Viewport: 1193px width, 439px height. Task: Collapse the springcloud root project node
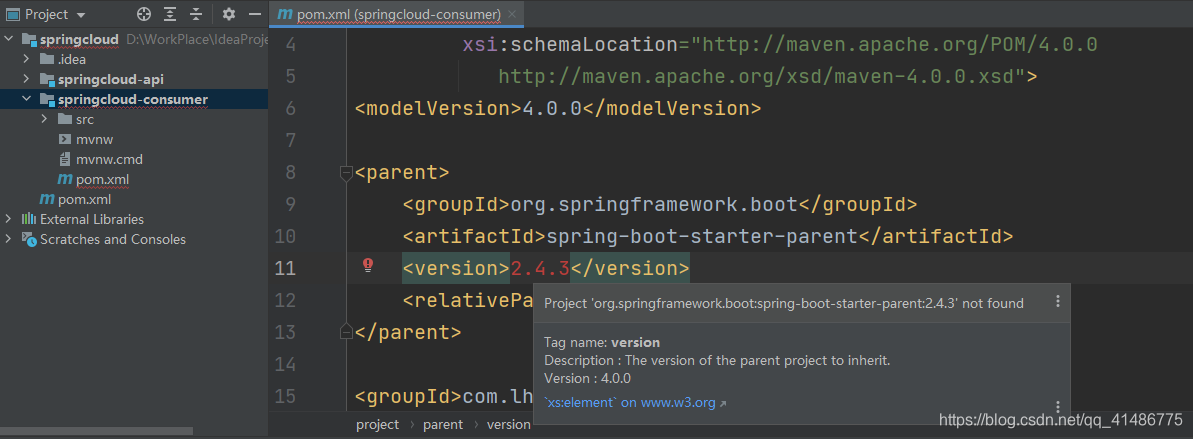point(8,39)
